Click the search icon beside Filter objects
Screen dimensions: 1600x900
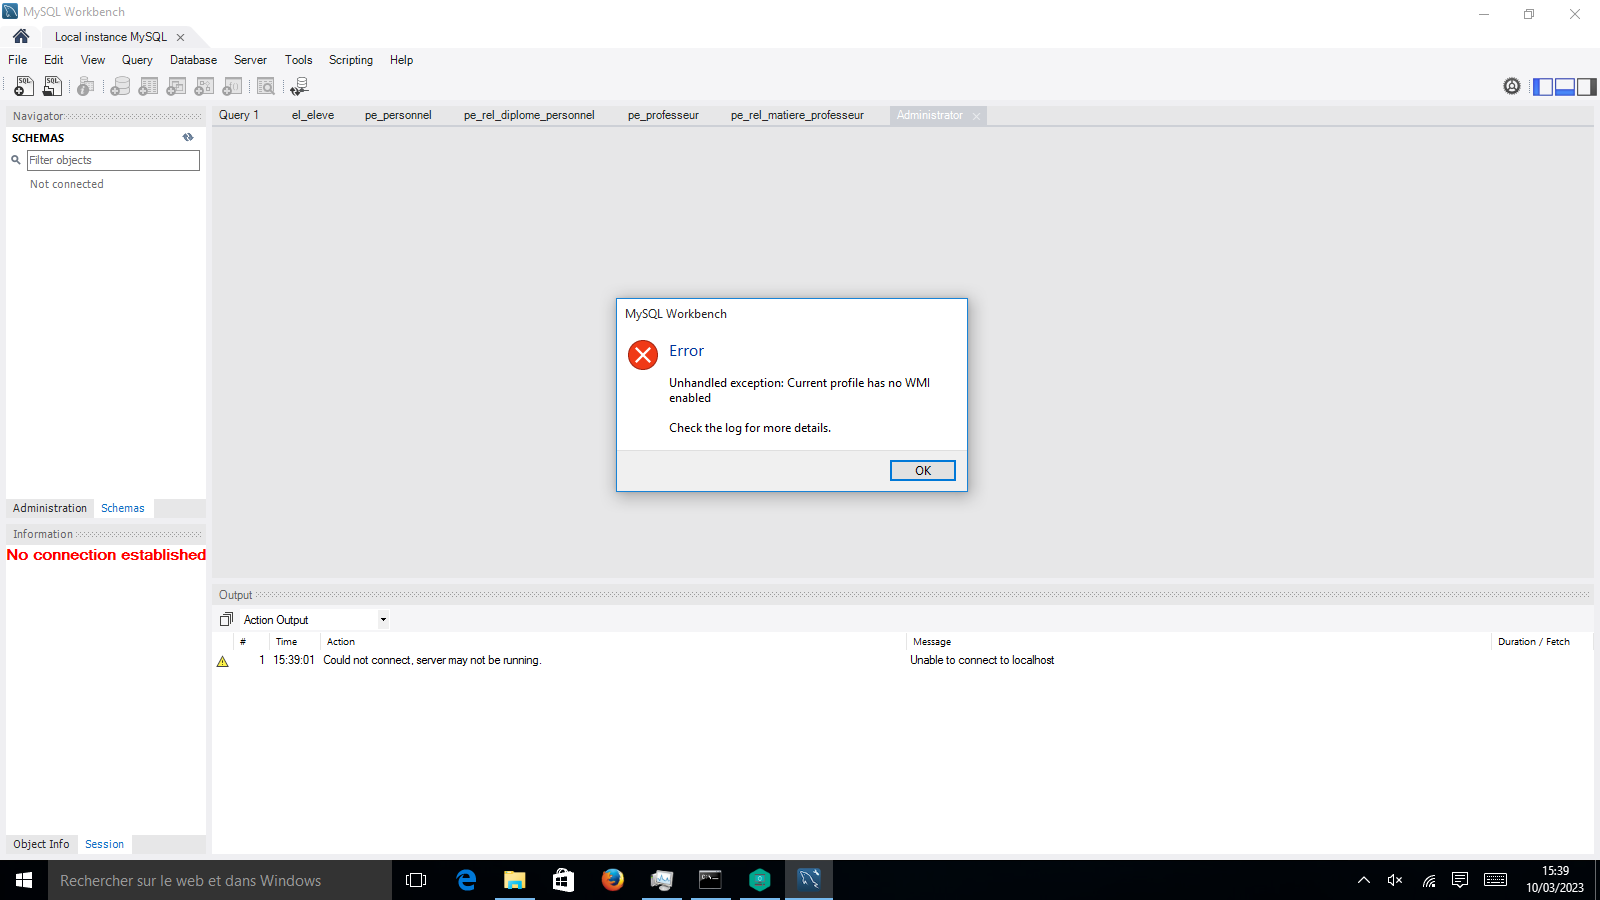pyautogui.click(x=16, y=160)
